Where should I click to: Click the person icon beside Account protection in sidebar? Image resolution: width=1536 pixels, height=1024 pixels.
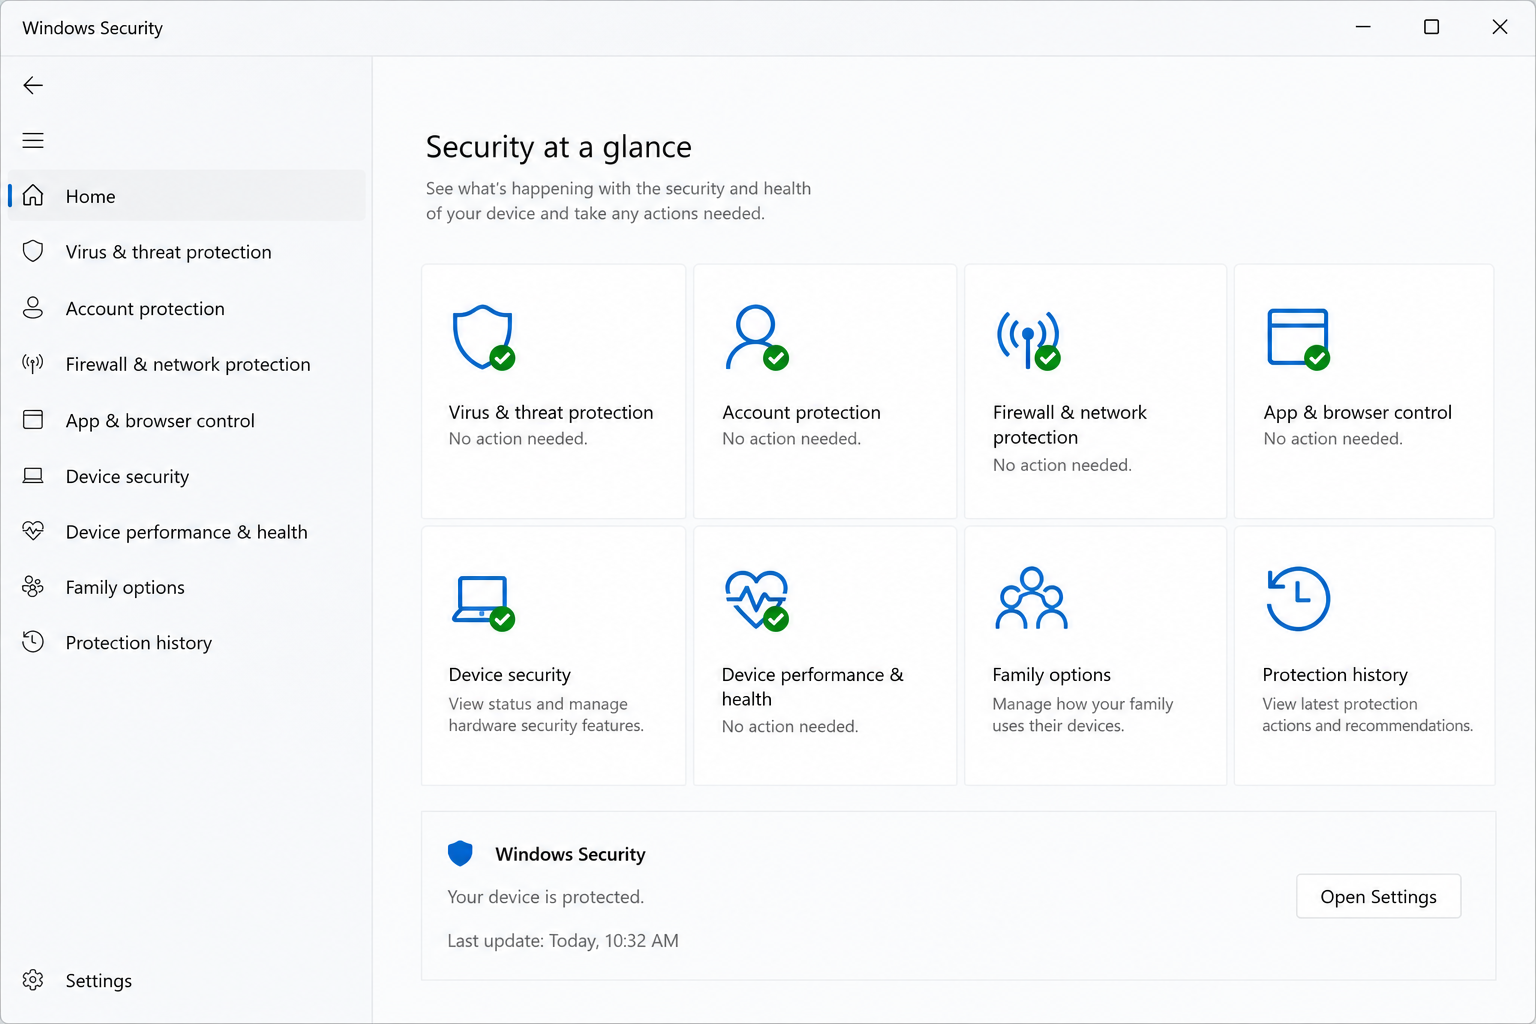click(33, 308)
